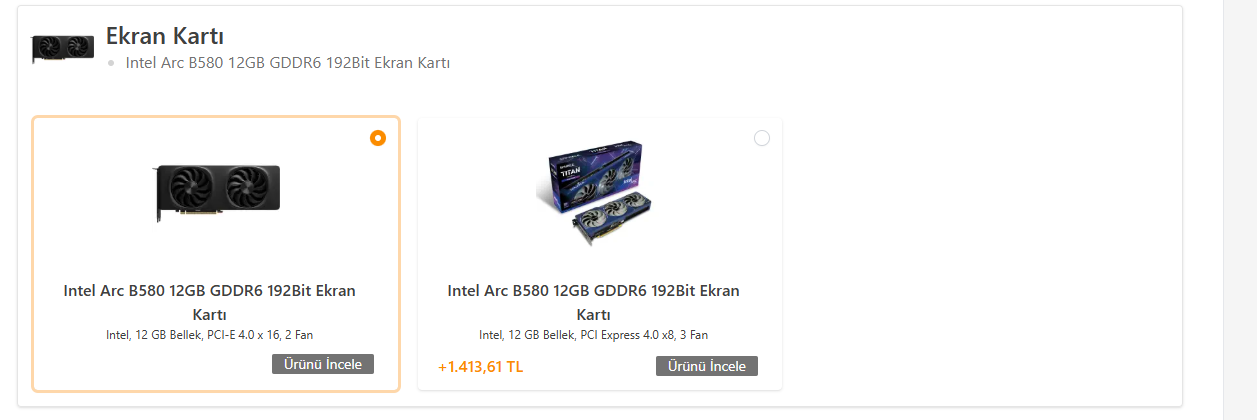Click the small graphics card icon beside Ekran Kartı
The height and width of the screenshot is (420, 1257).
pos(63,48)
